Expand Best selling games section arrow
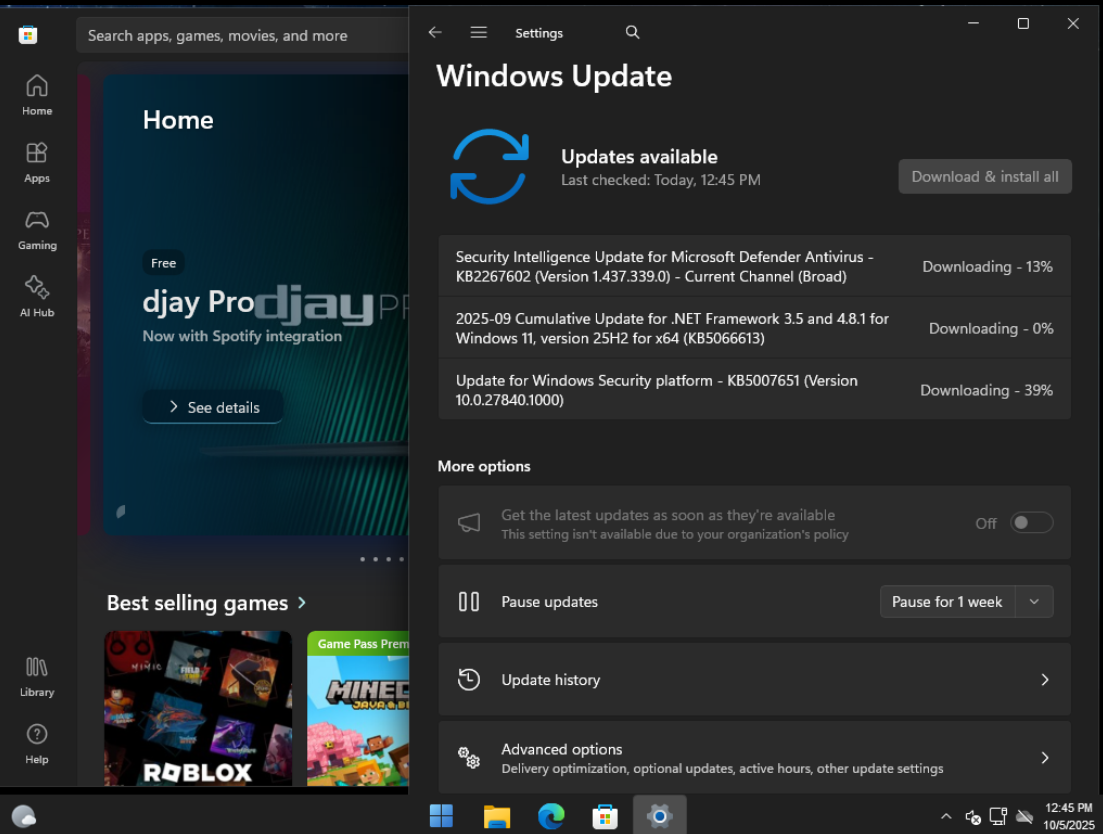The image size is (1103, 834). [x=302, y=603]
